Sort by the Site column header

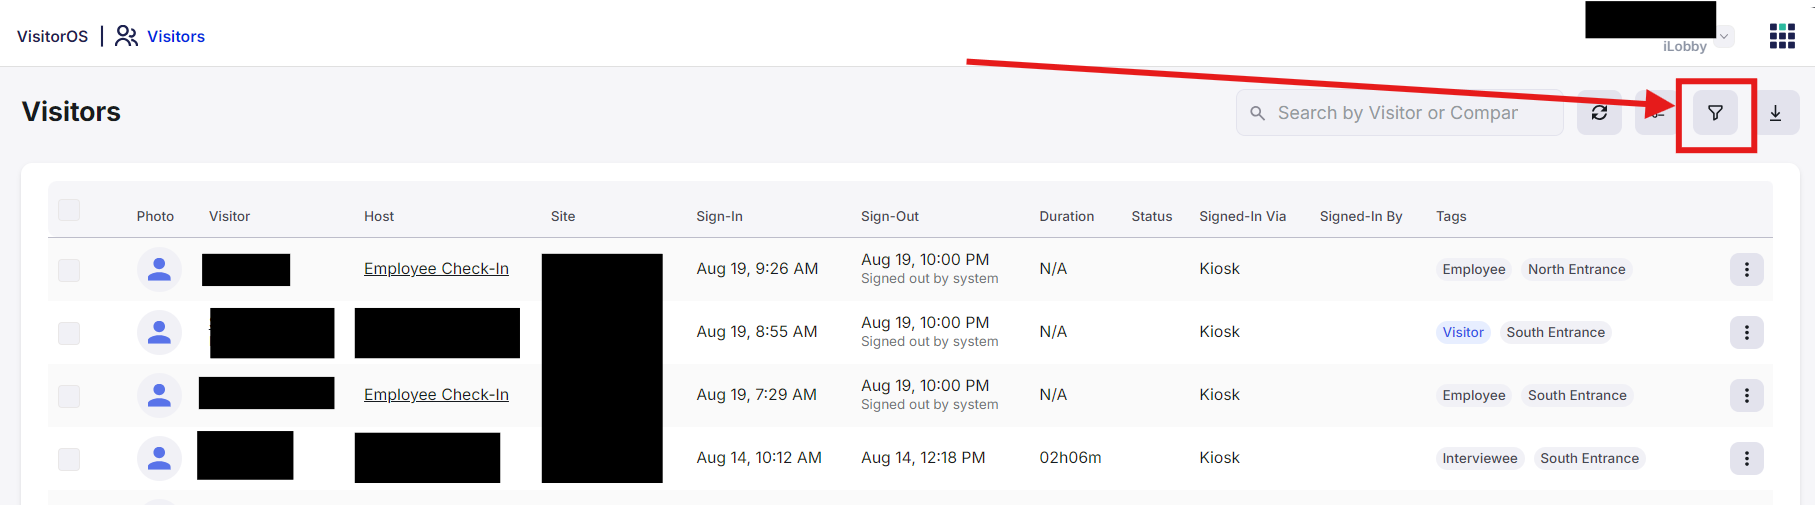(563, 216)
